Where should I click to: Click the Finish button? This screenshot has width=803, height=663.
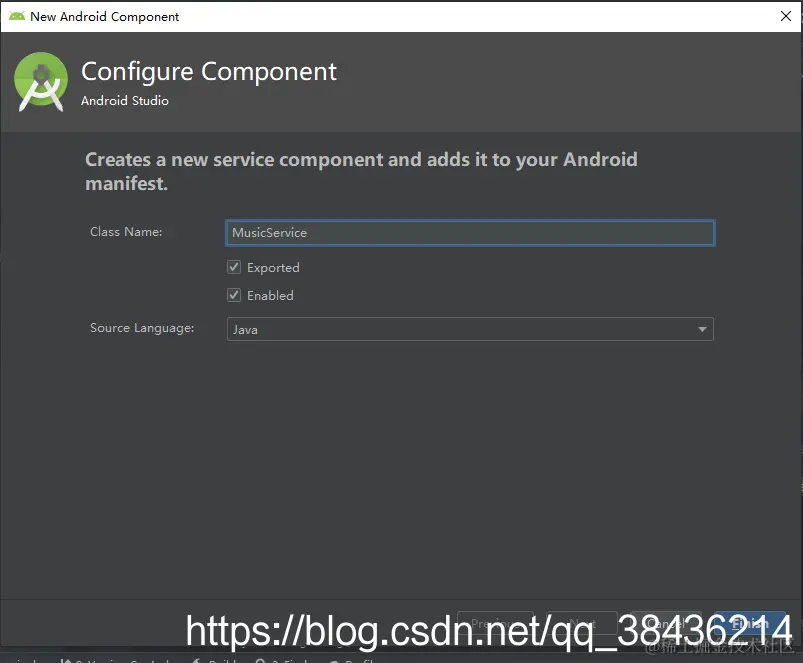point(750,623)
